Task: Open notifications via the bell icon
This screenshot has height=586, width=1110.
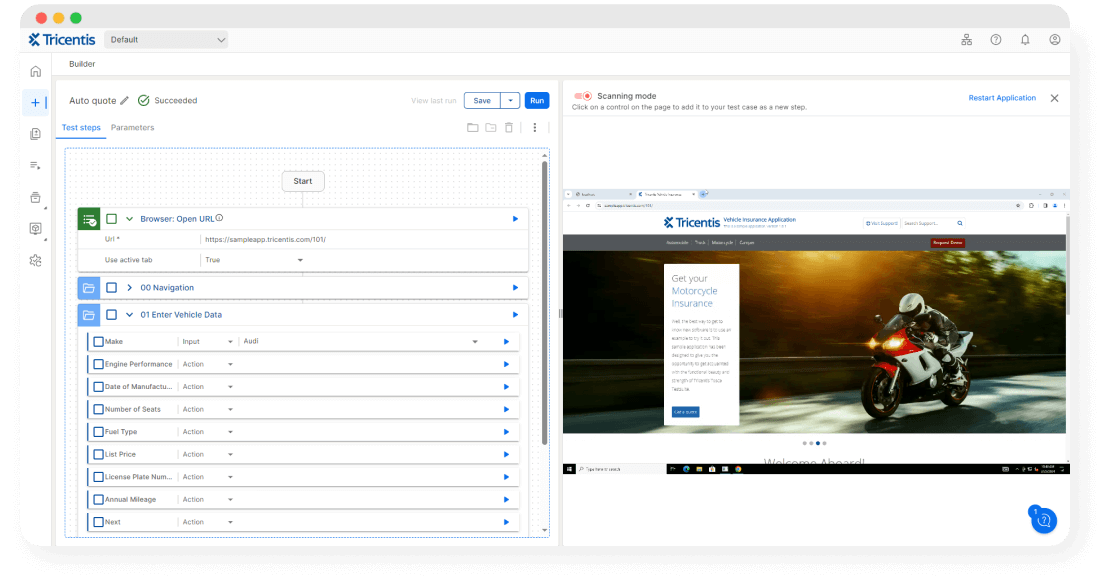Action: 1024,39
